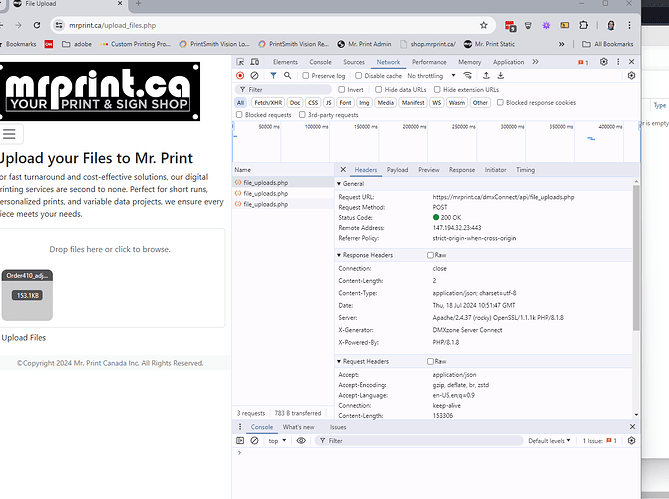Check the Blocked requests checkbox
The height and width of the screenshot is (499, 669).
239,115
